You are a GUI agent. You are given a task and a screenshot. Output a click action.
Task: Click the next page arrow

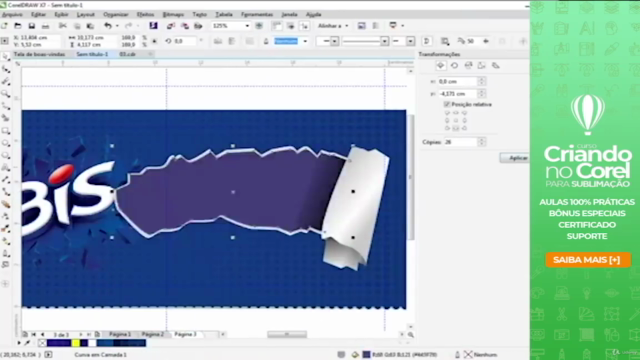81,334
